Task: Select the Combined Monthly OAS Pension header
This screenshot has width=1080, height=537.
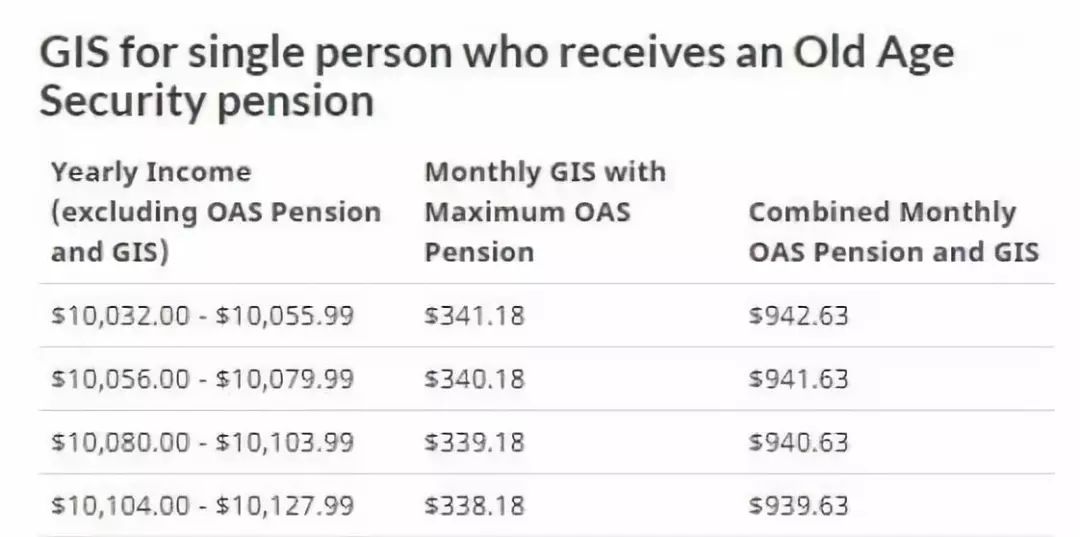Action: click(x=893, y=232)
